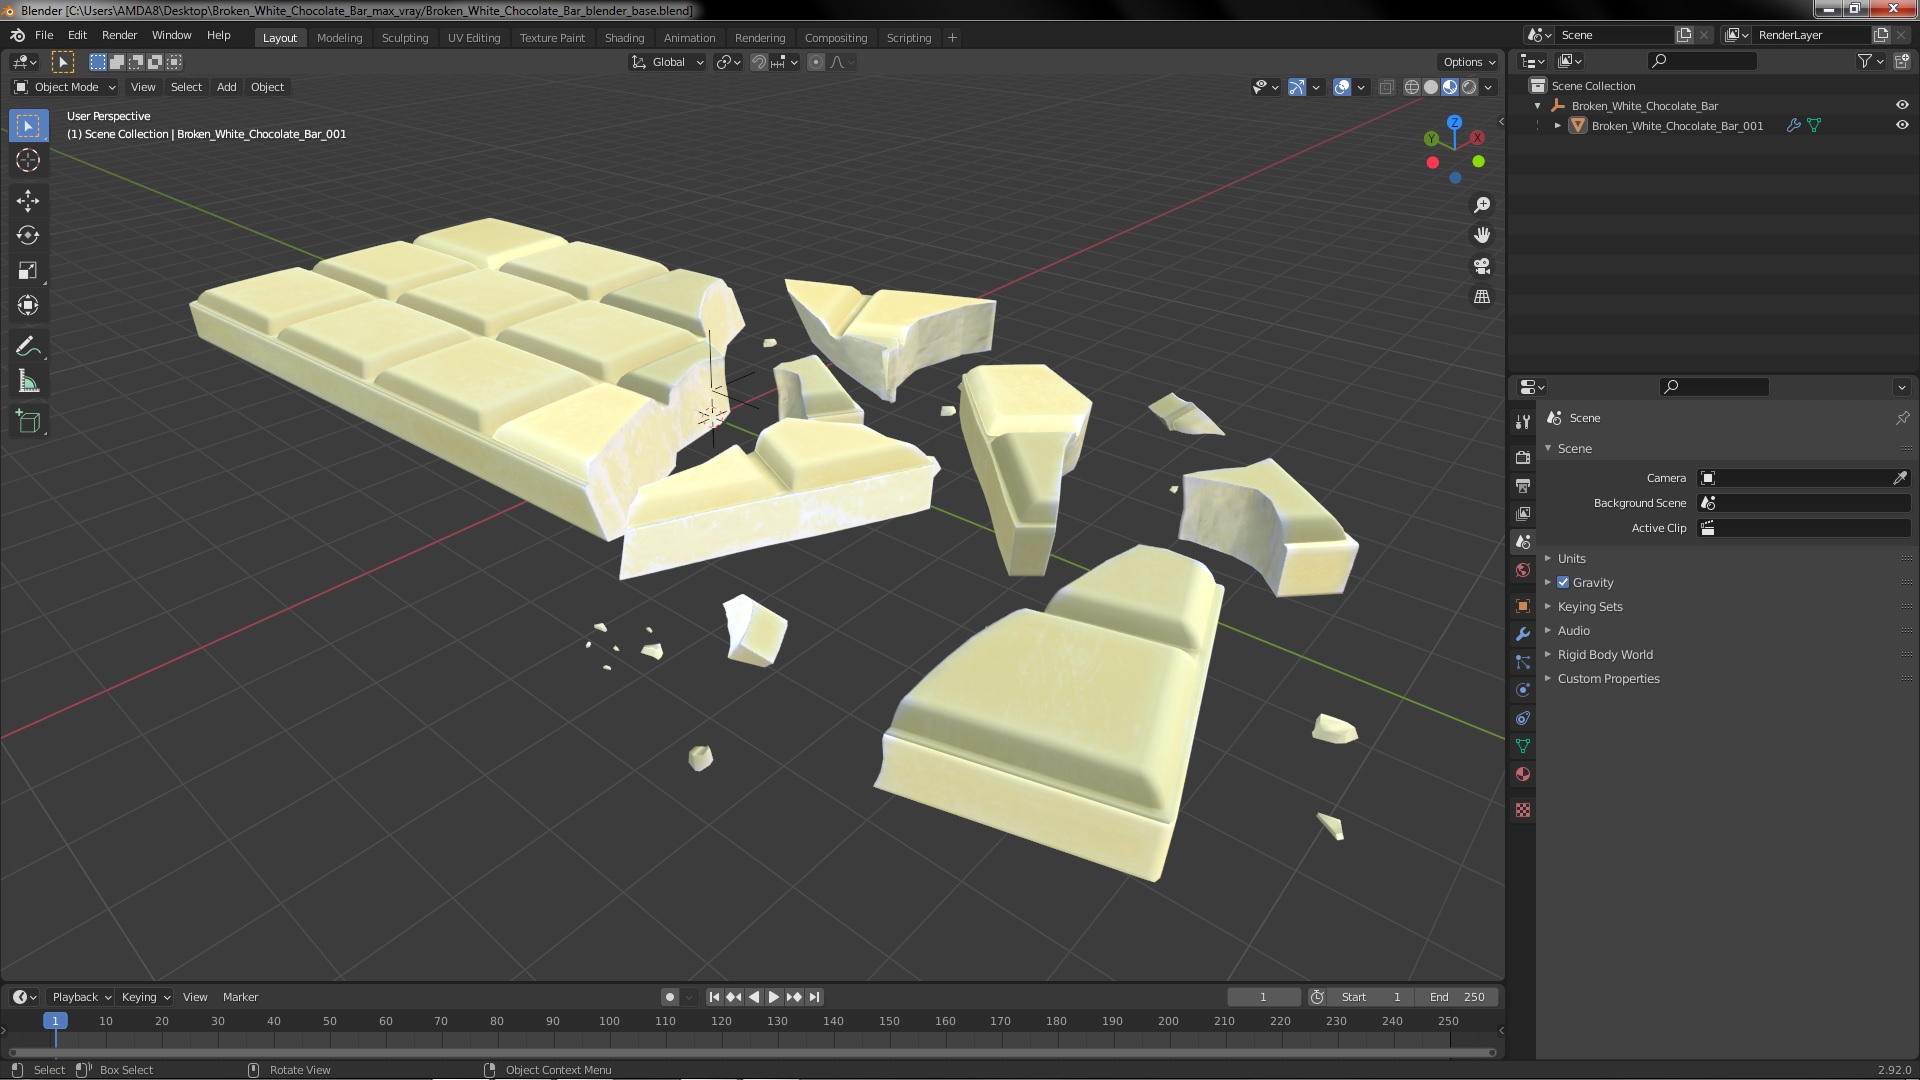This screenshot has width=1920, height=1080.
Task: Expand the Keying Sets panel
Action: point(1589,606)
